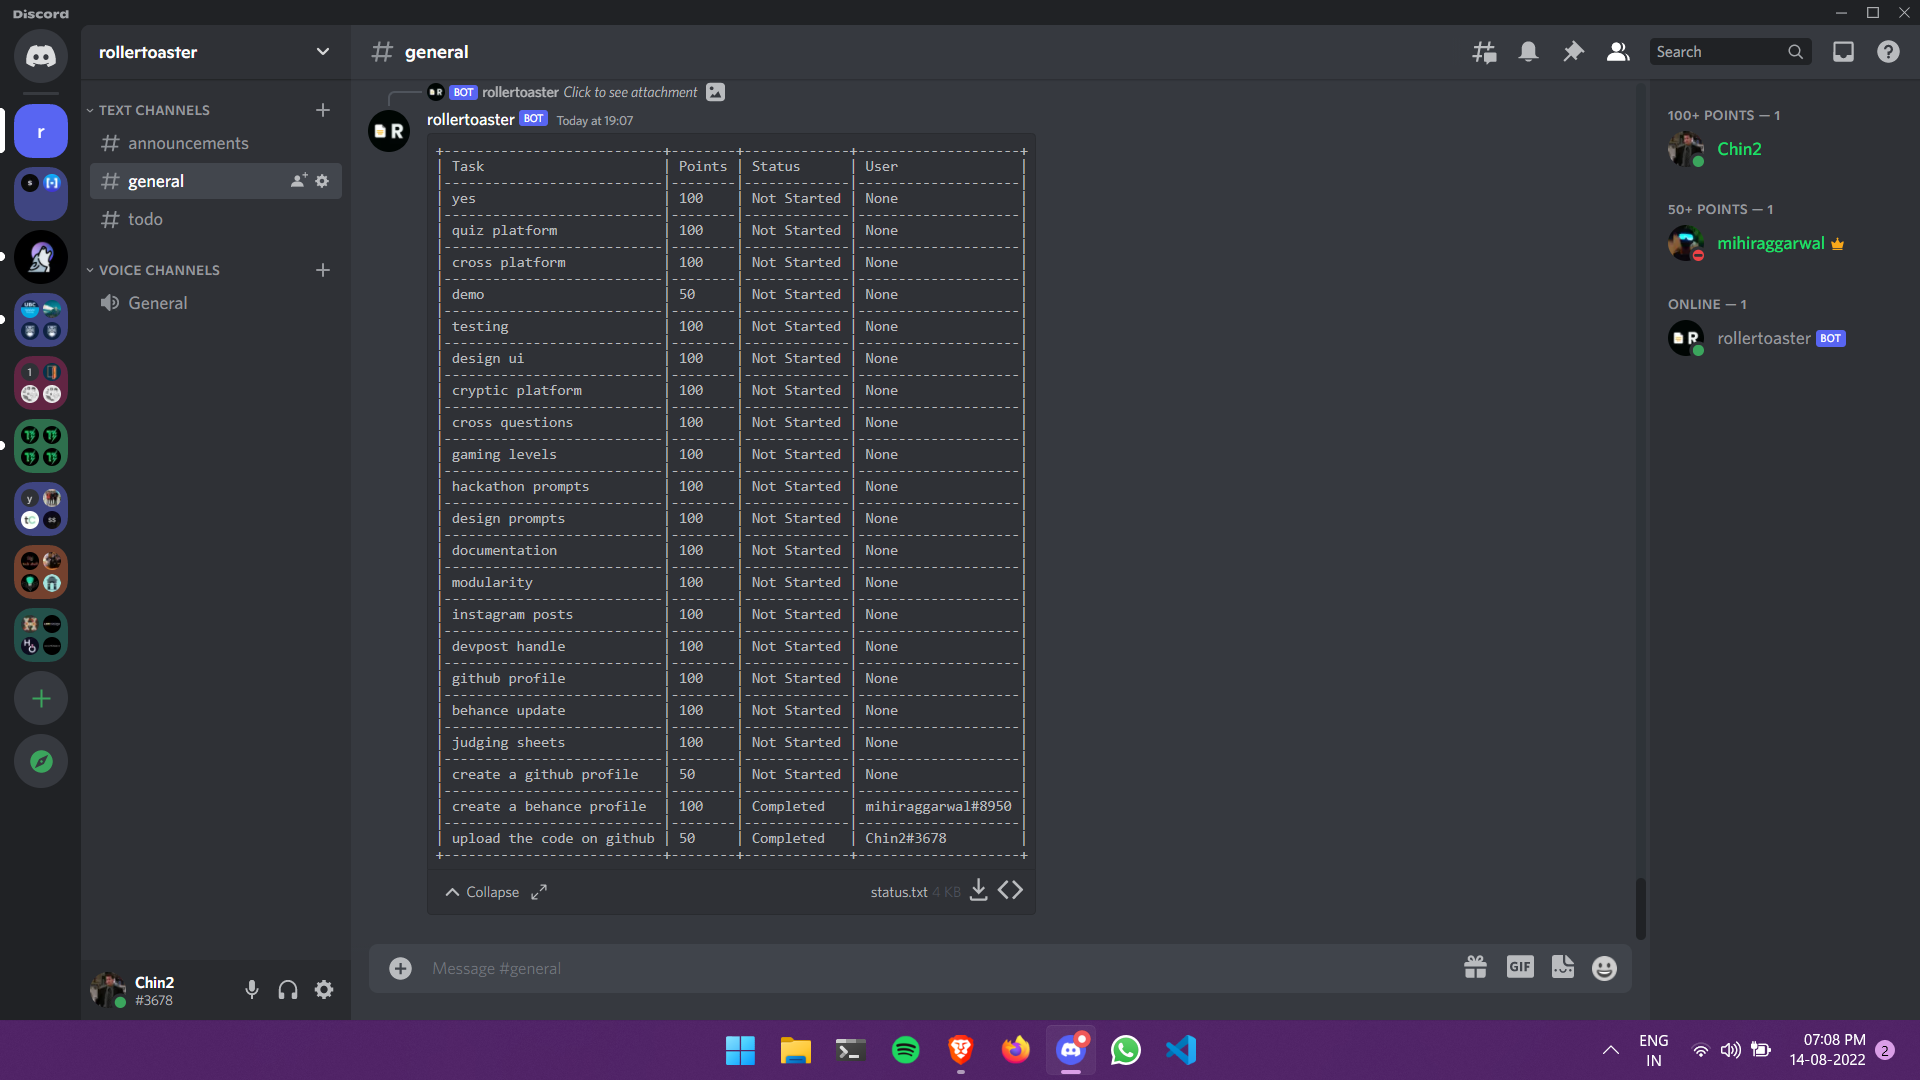Screen dimensions: 1920x1080
Task: Toggle microphone mute
Action: (x=252, y=990)
